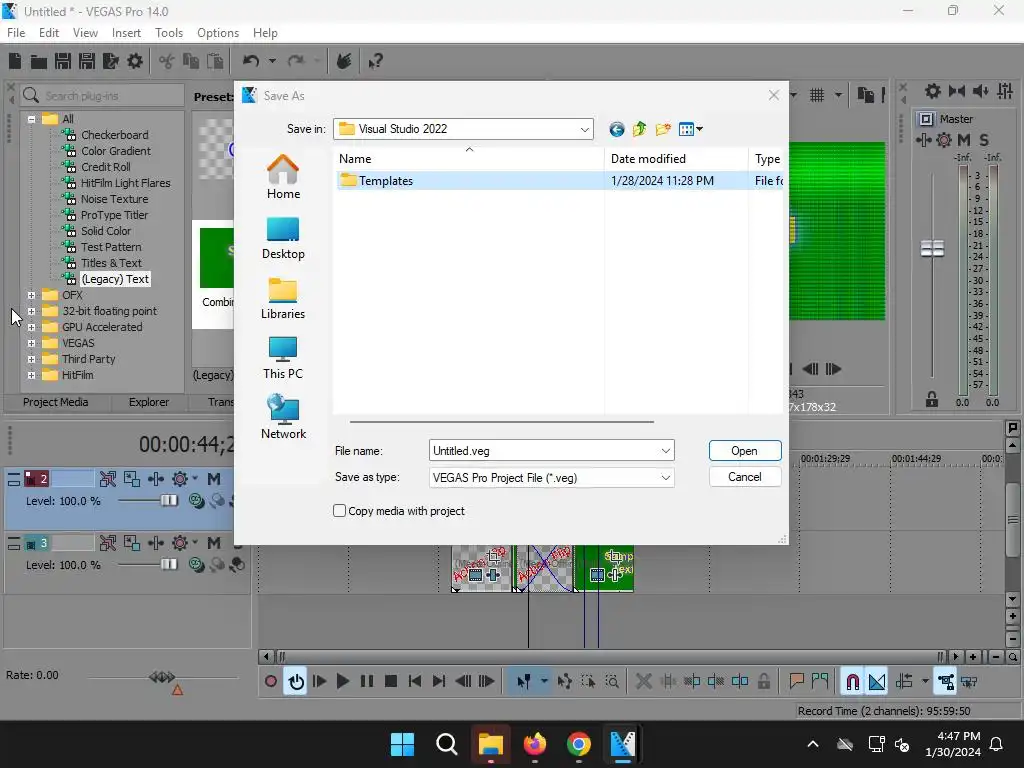Image resolution: width=1024 pixels, height=768 pixels.
Task: Click the Project Properties gear icon in toolbar
Action: click(135, 61)
